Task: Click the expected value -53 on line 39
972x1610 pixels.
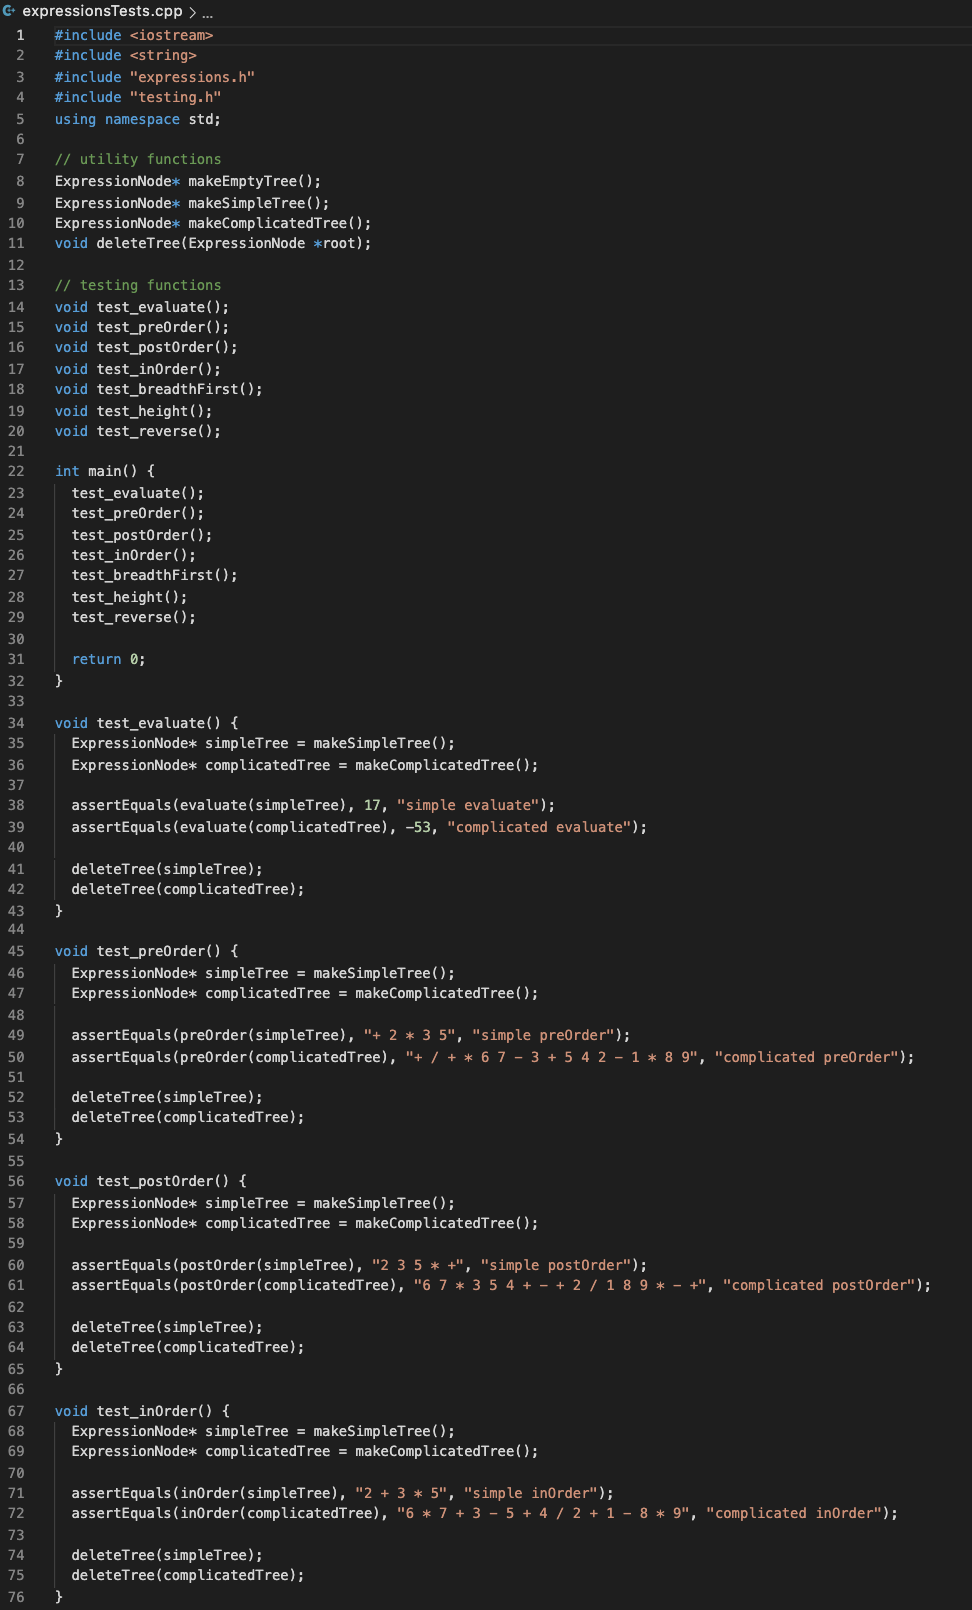Action: [x=418, y=827]
